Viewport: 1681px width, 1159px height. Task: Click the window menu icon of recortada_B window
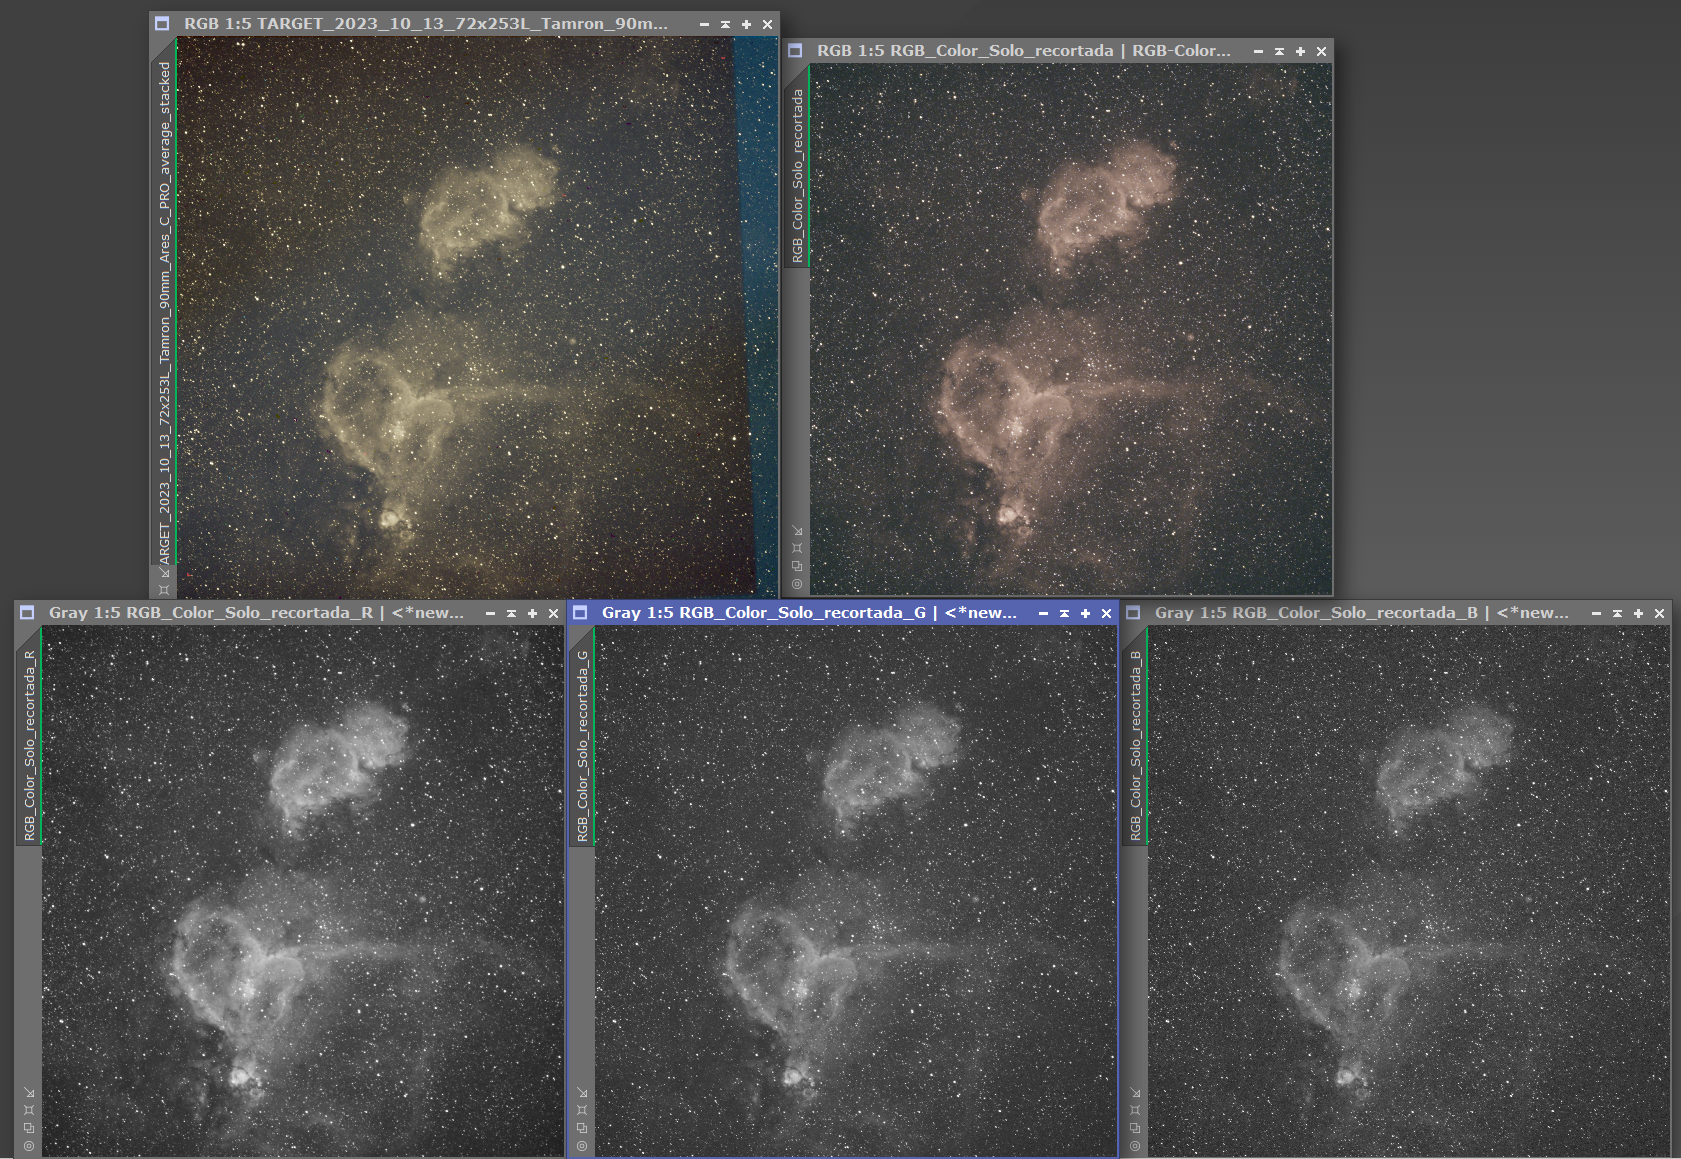[1133, 613]
